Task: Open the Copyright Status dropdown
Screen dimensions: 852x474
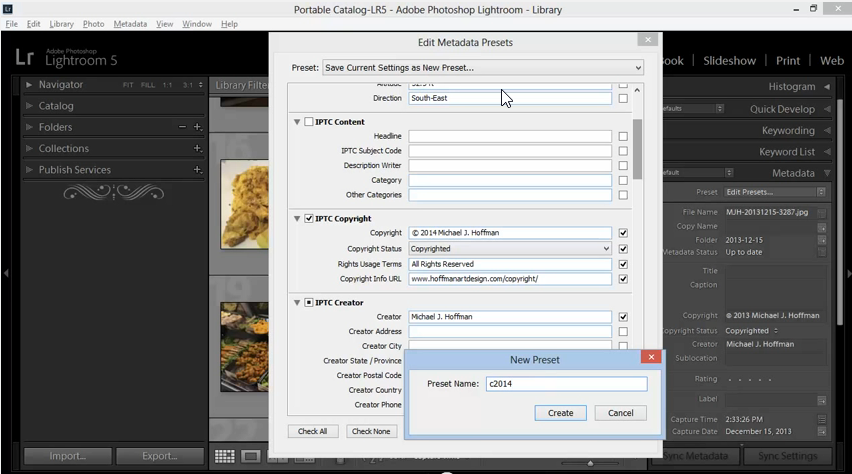Action: [510, 248]
